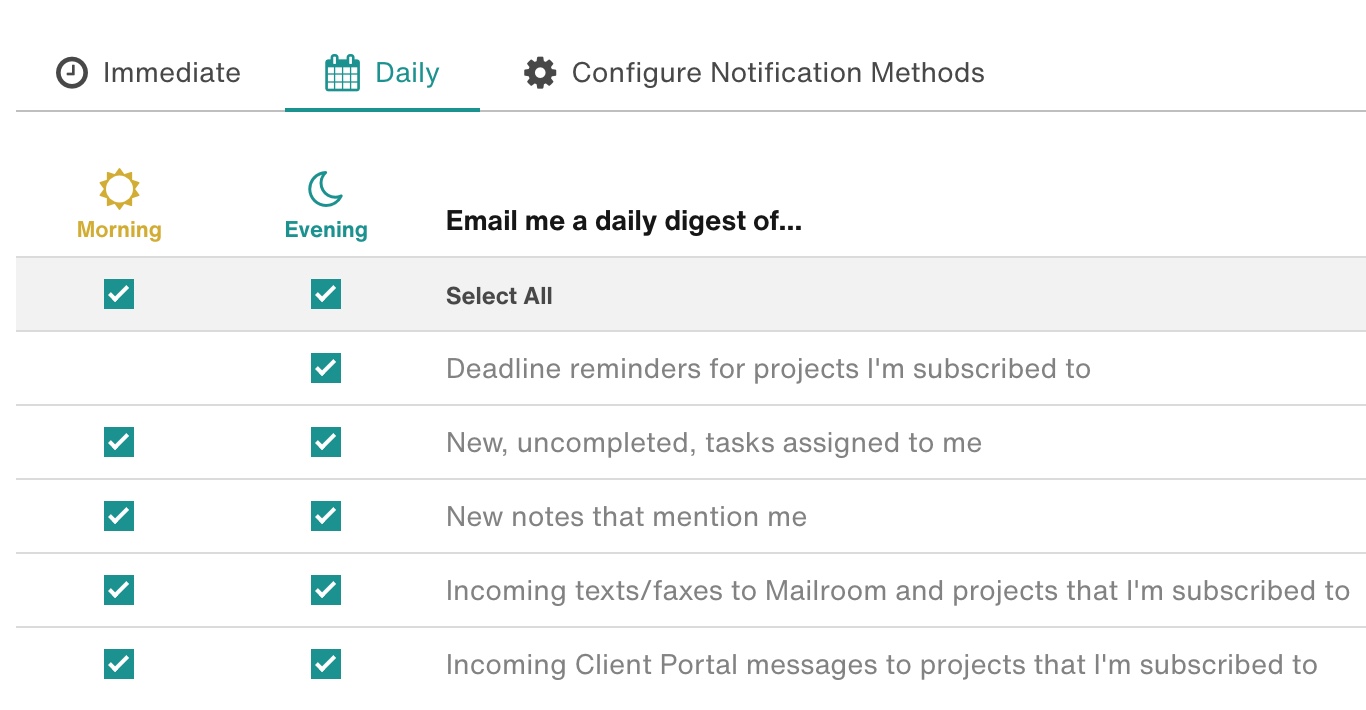This screenshot has width=1366, height=710.
Task: Disable Evening digest for notes mentioning me
Action: [x=326, y=516]
